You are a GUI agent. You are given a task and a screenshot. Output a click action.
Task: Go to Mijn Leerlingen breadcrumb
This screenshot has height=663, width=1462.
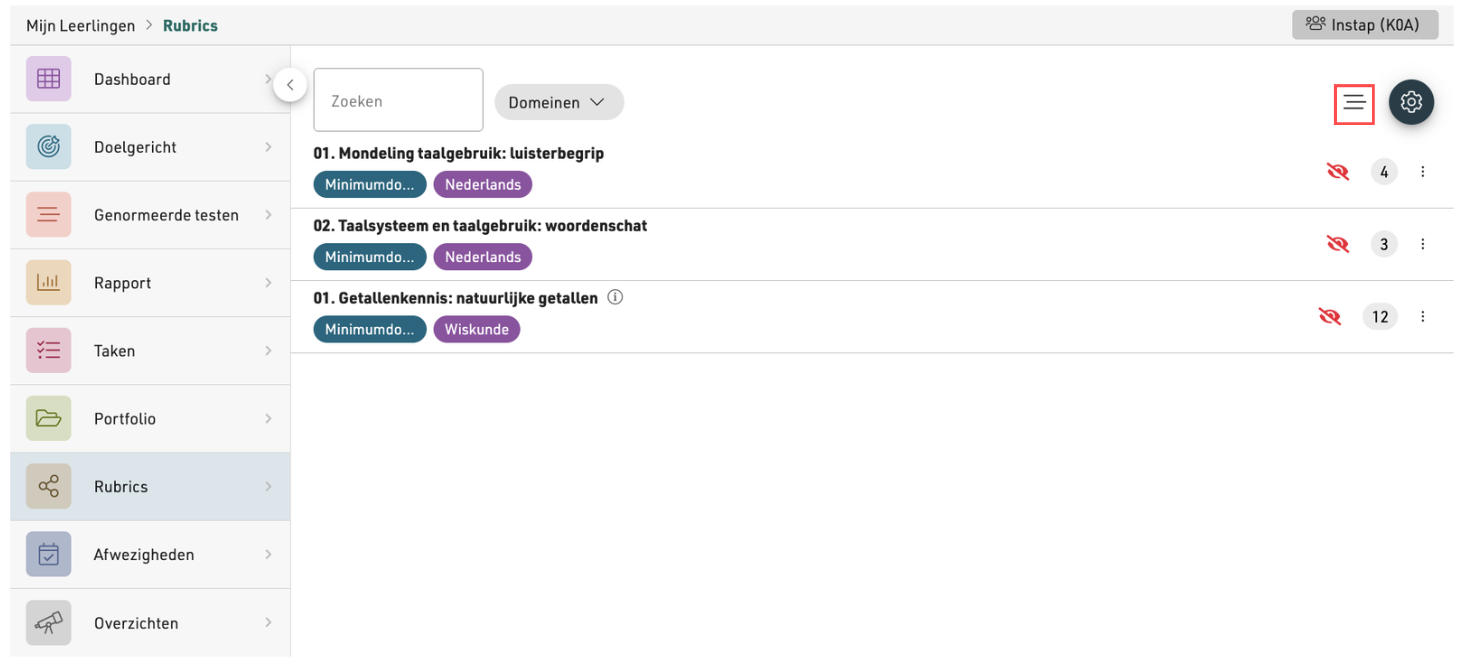pos(81,26)
